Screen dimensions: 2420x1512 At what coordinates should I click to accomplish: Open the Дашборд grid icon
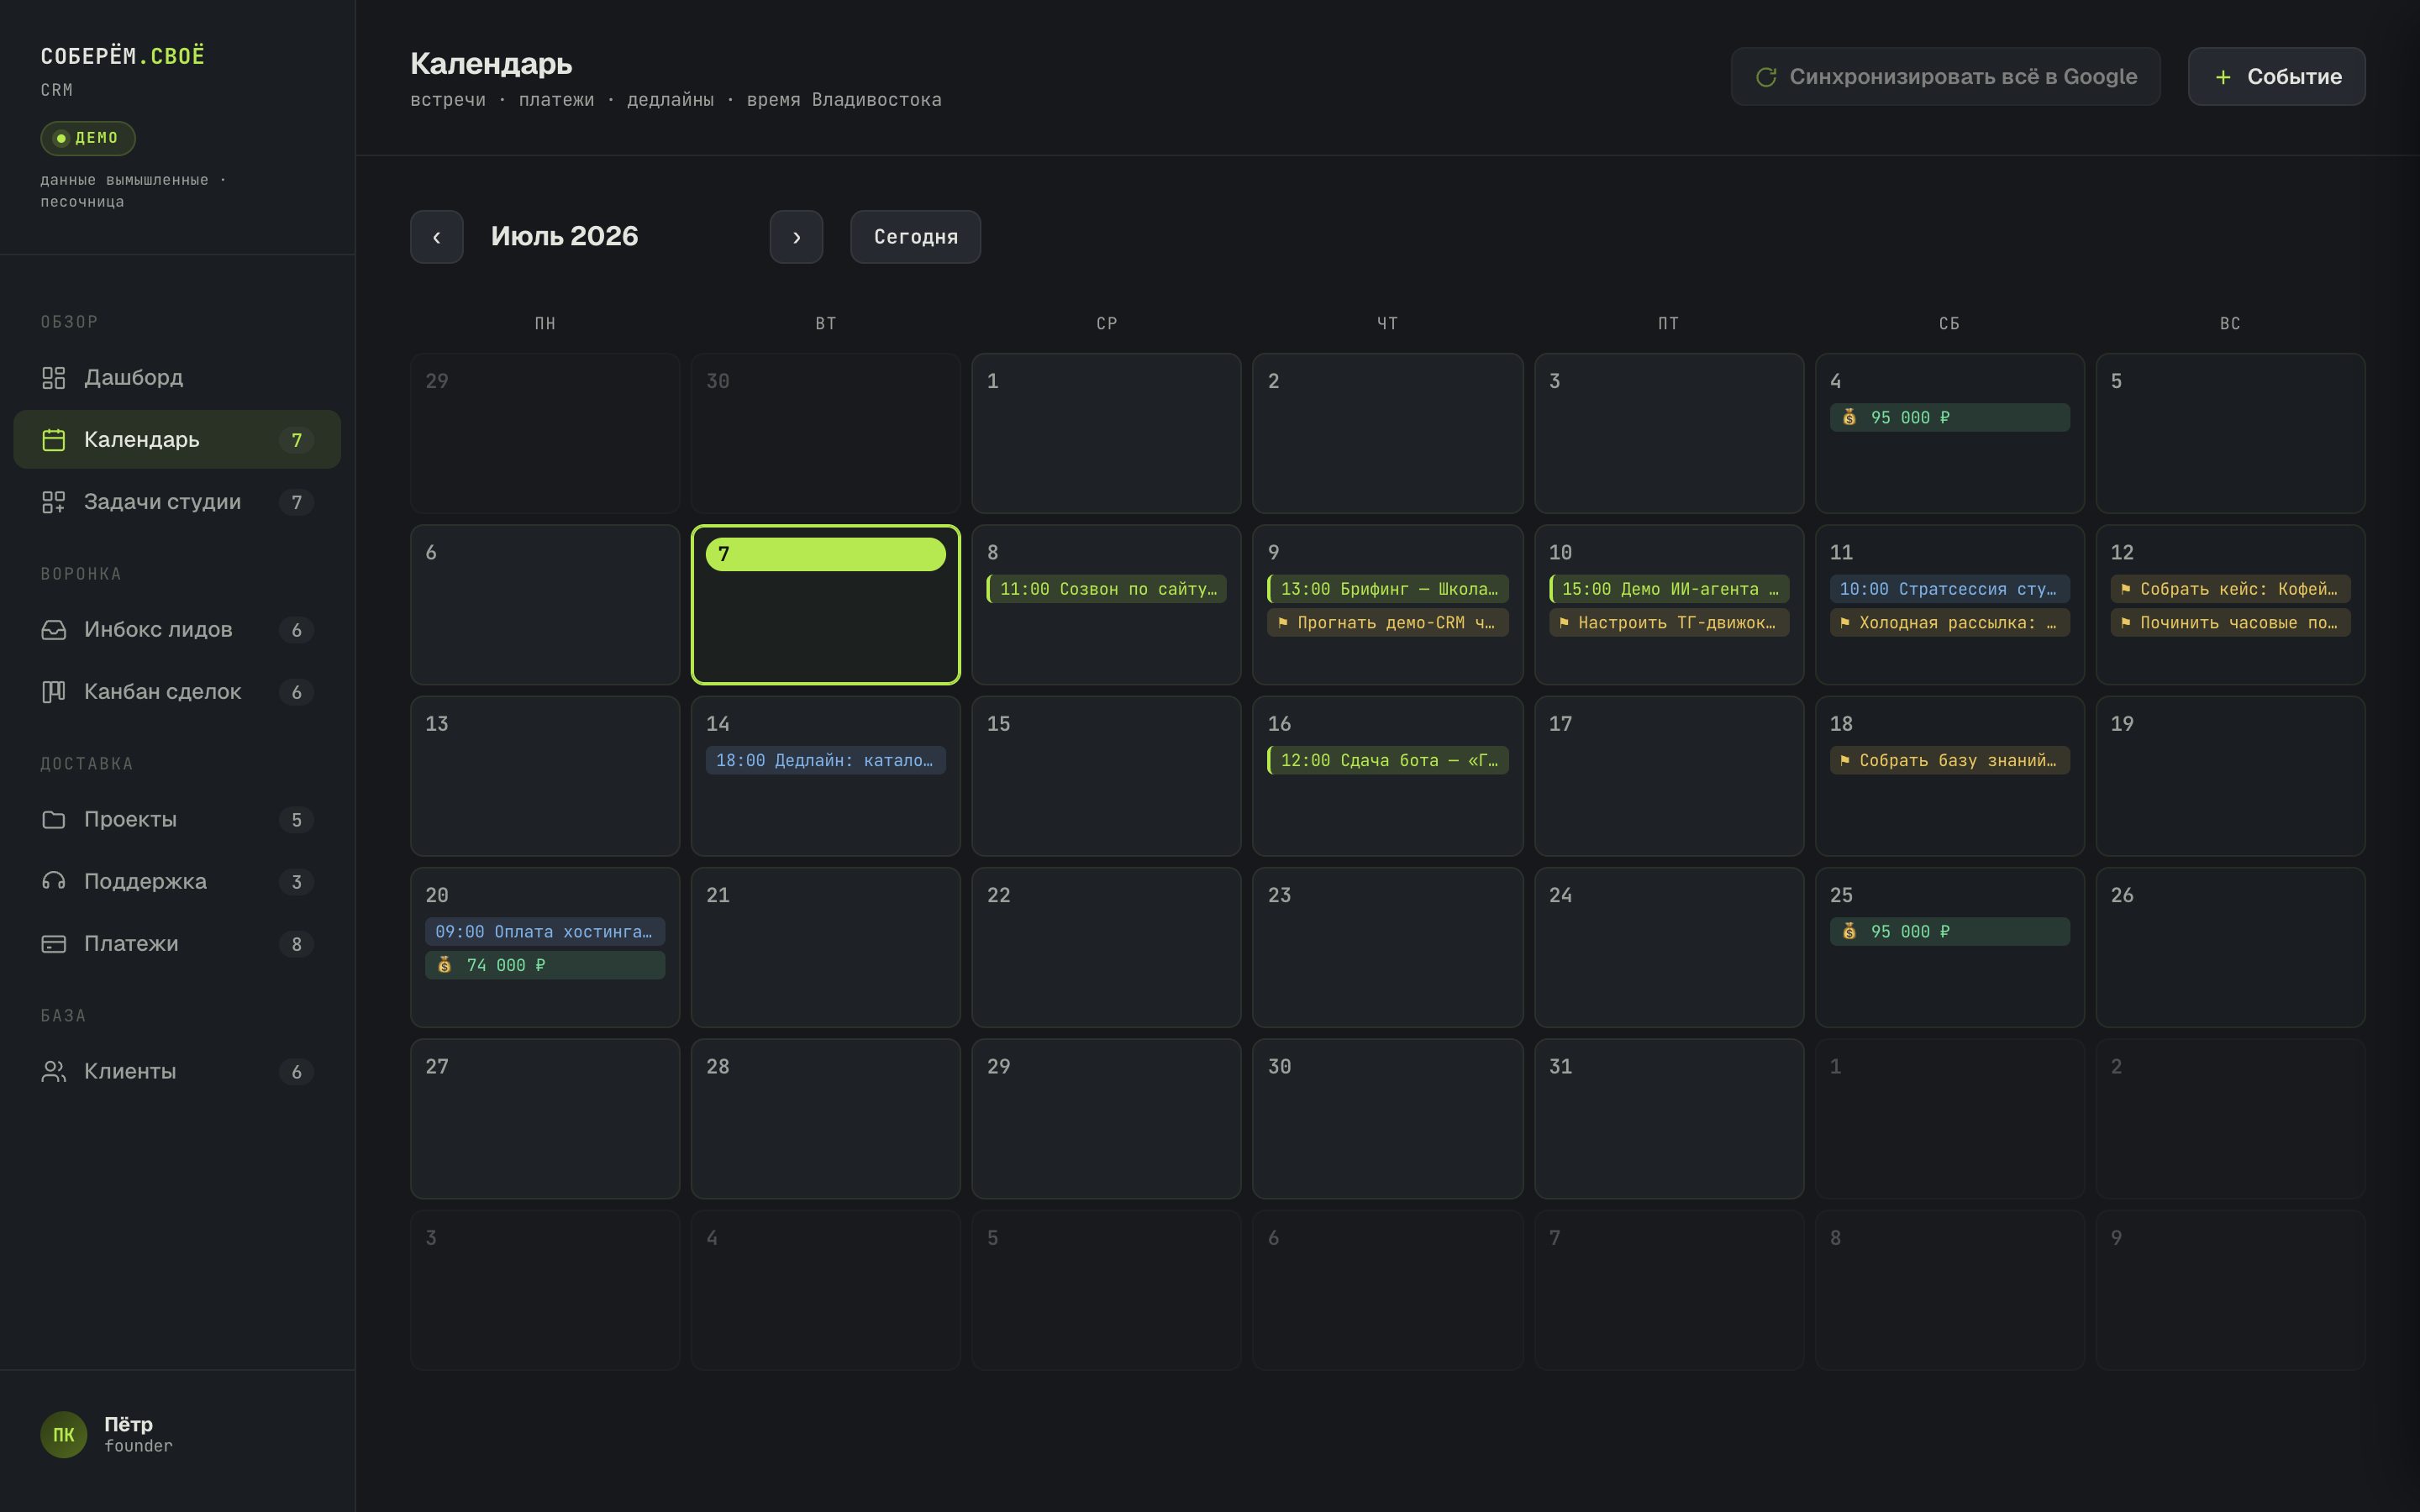[x=53, y=378]
